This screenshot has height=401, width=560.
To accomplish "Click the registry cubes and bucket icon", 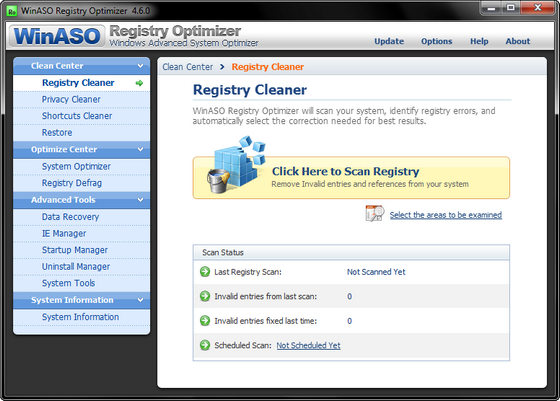I will (x=236, y=165).
